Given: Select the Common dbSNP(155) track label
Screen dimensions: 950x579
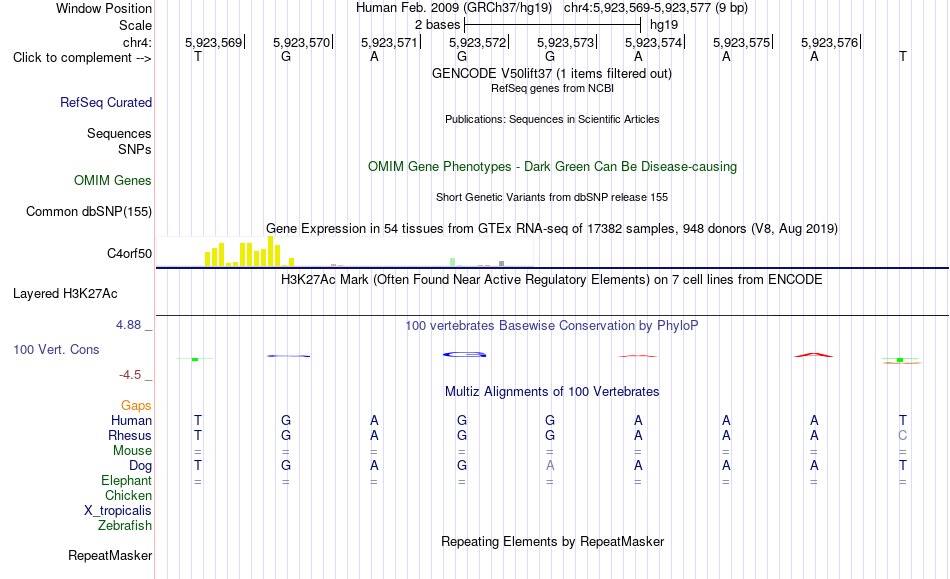Looking at the screenshot, I should (89, 211).
